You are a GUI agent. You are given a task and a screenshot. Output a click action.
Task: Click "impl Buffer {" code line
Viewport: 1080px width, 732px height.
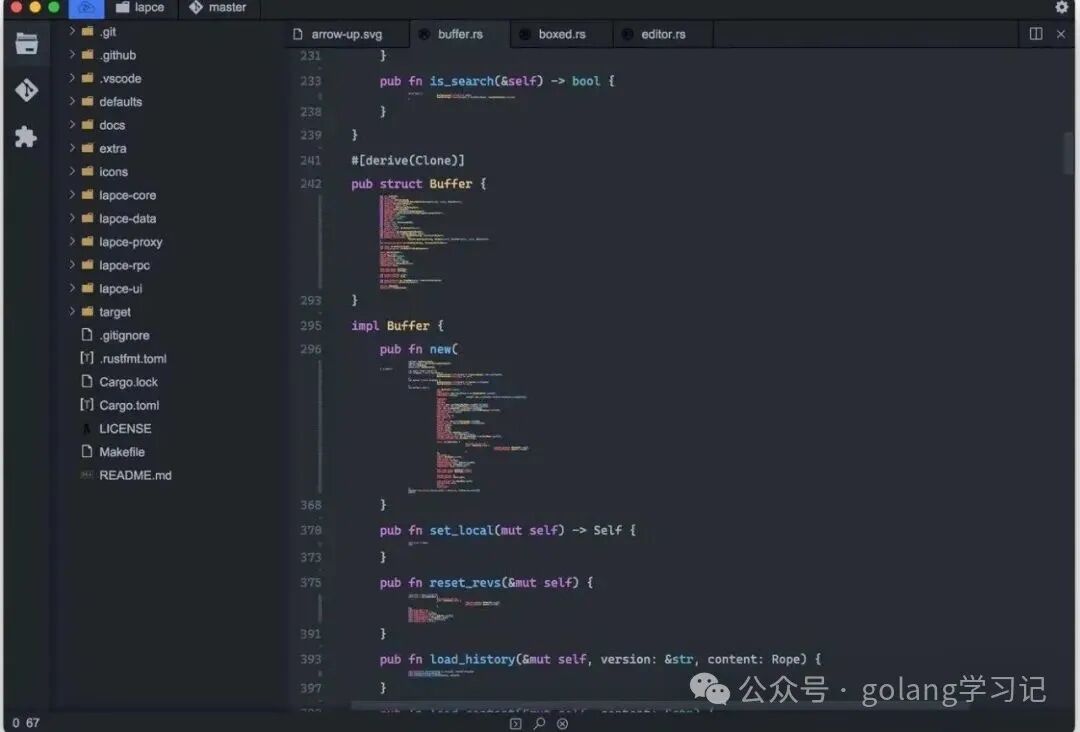[397, 326]
